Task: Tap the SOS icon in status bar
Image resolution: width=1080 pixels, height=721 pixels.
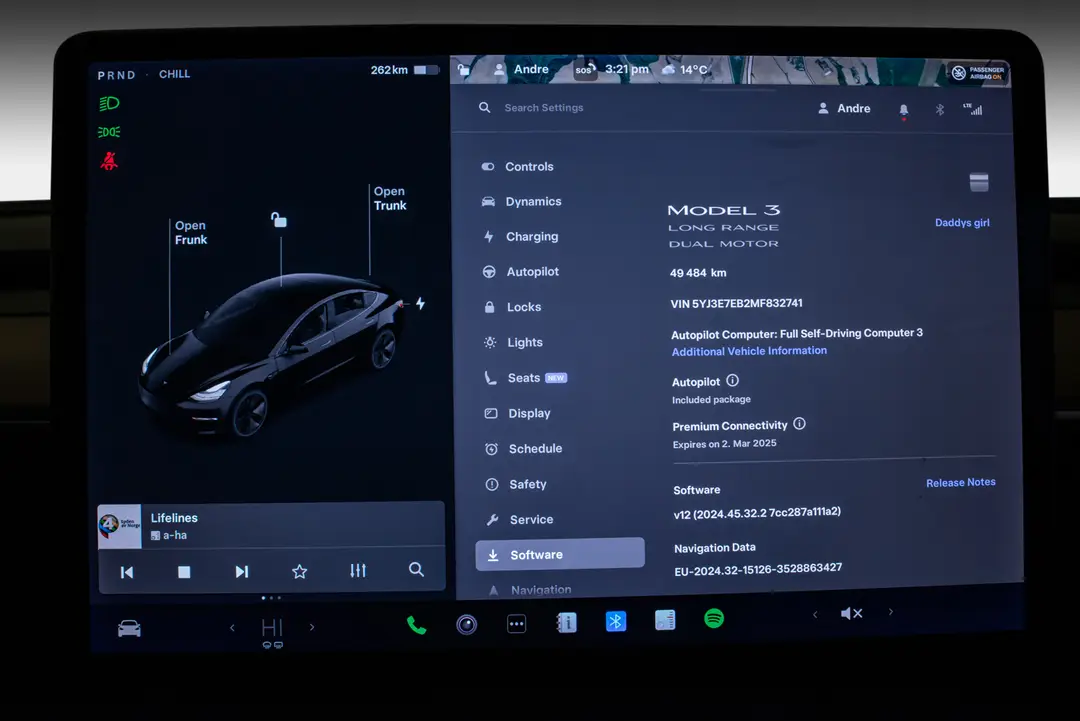Action: coord(585,70)
